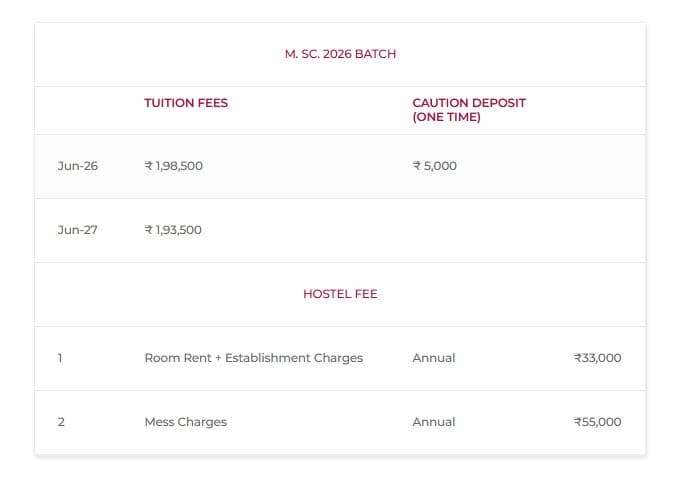Click the ₹33,000 room rent amount
675x499 pixels.
tap(597, 358)
